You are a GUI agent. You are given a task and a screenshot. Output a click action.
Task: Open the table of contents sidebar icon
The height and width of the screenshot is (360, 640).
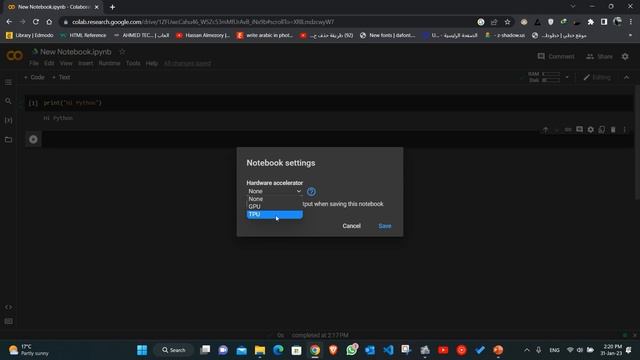pos(8,82)
